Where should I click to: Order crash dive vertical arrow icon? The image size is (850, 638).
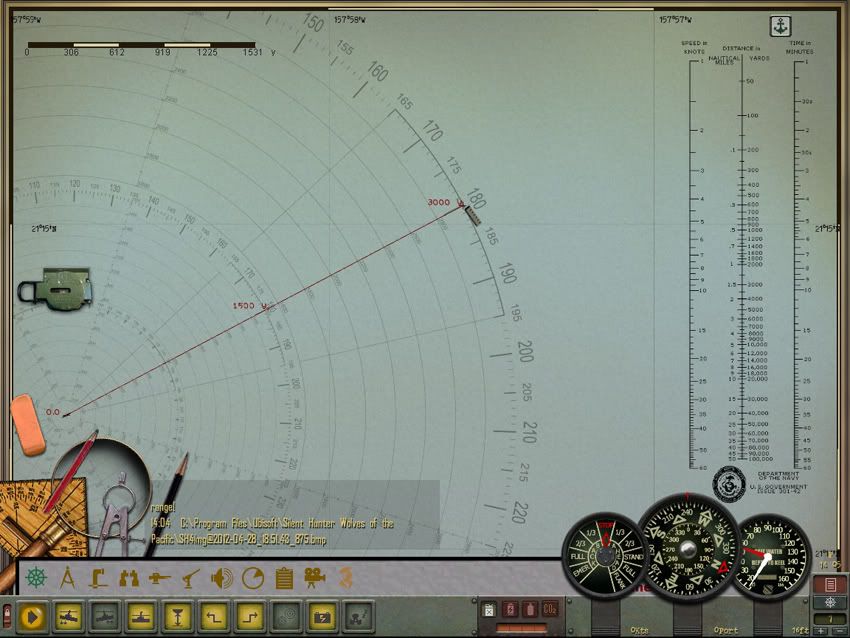pyautogui.click(x=177, y=617)
